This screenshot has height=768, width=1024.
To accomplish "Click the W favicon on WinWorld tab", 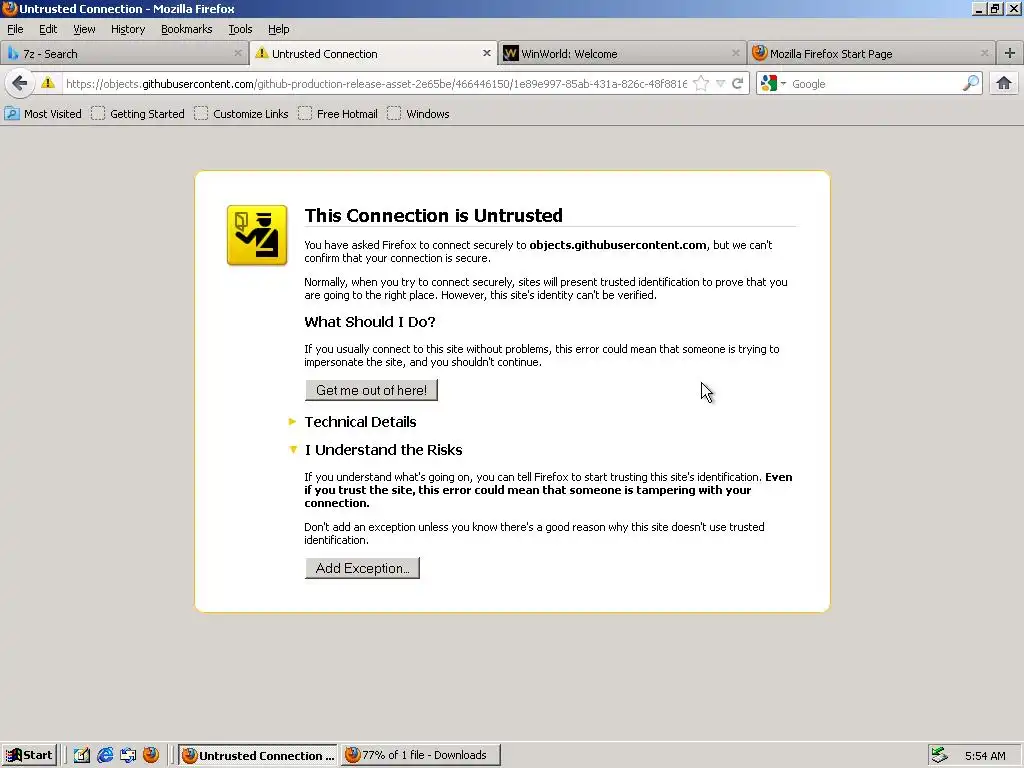I will pos(511,54).
